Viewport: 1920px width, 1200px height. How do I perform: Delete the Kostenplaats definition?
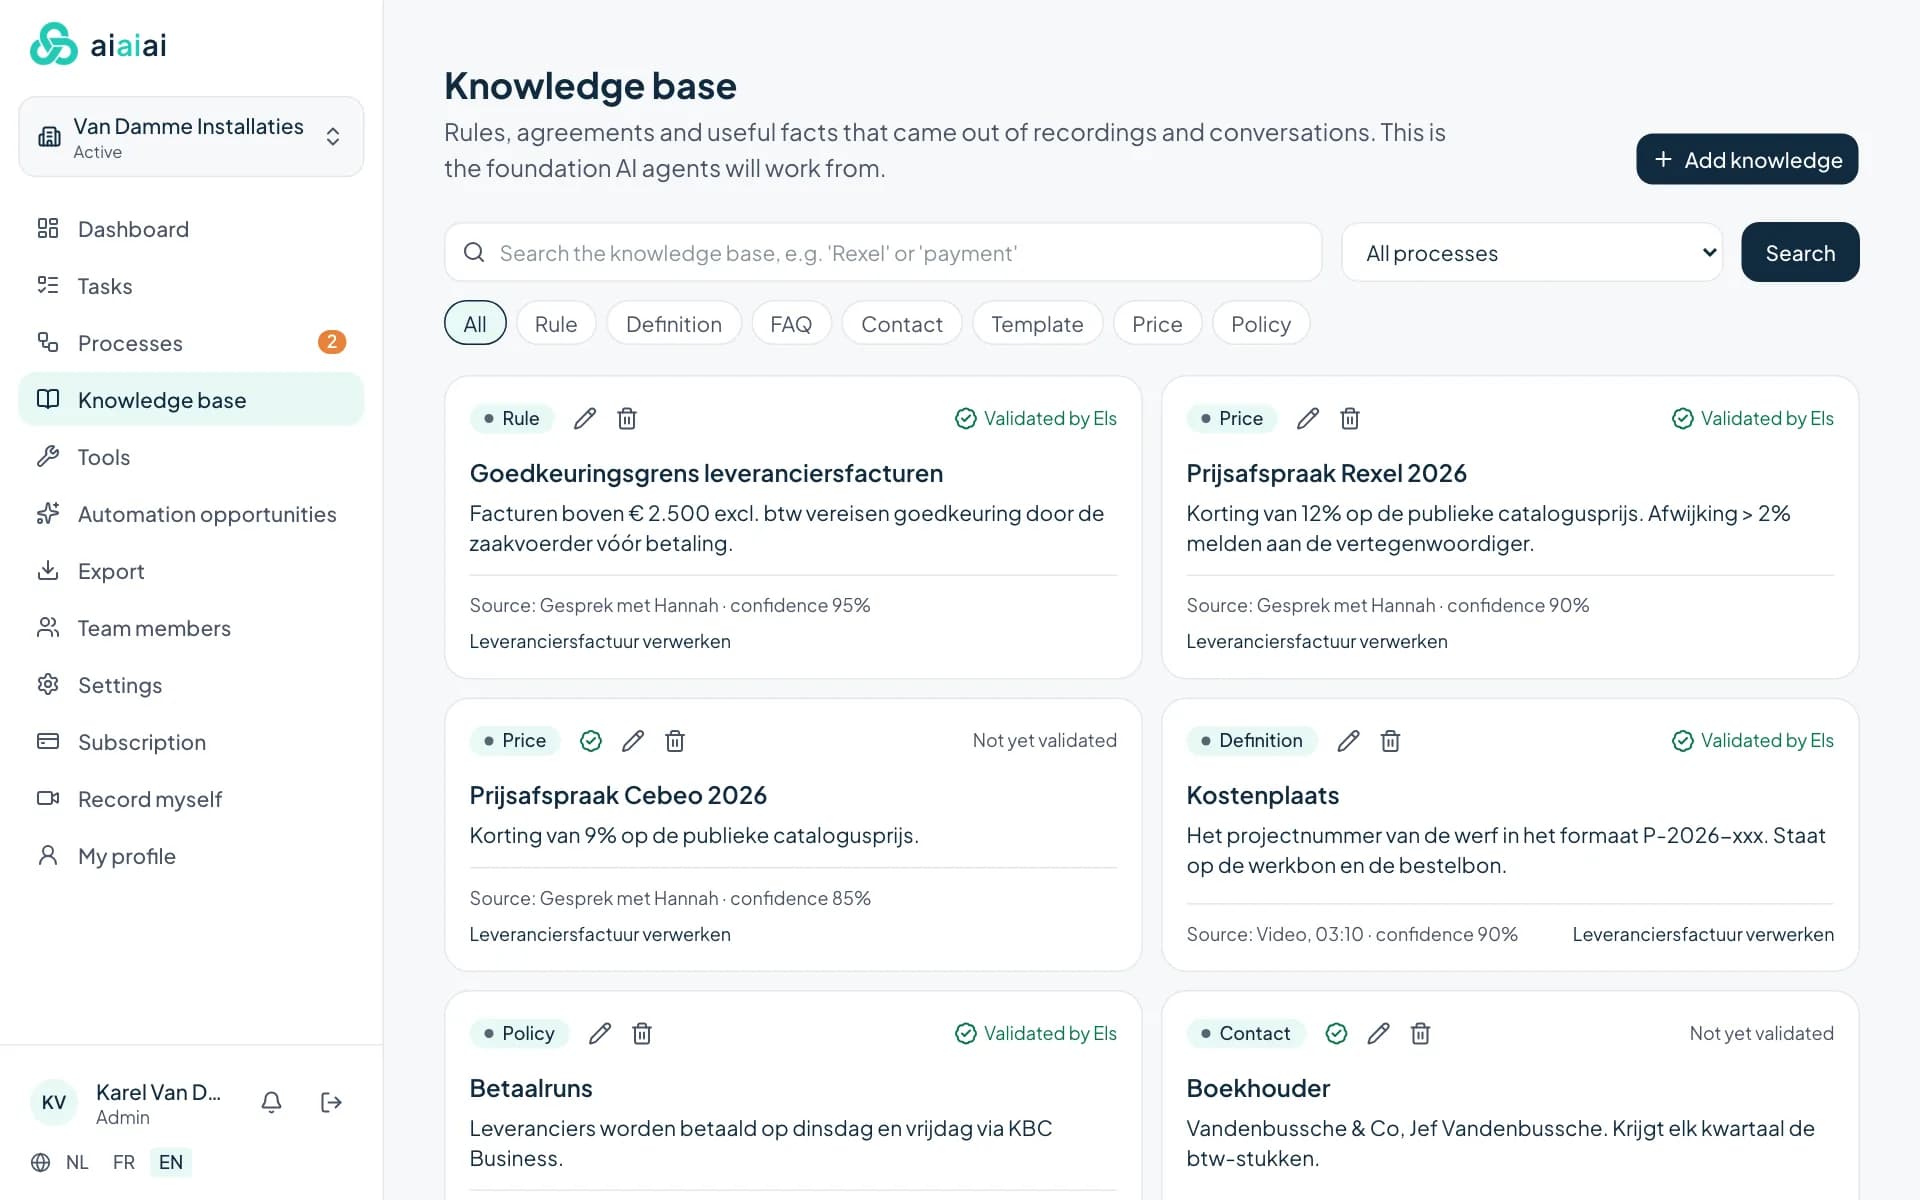(x=1390, y=740)
